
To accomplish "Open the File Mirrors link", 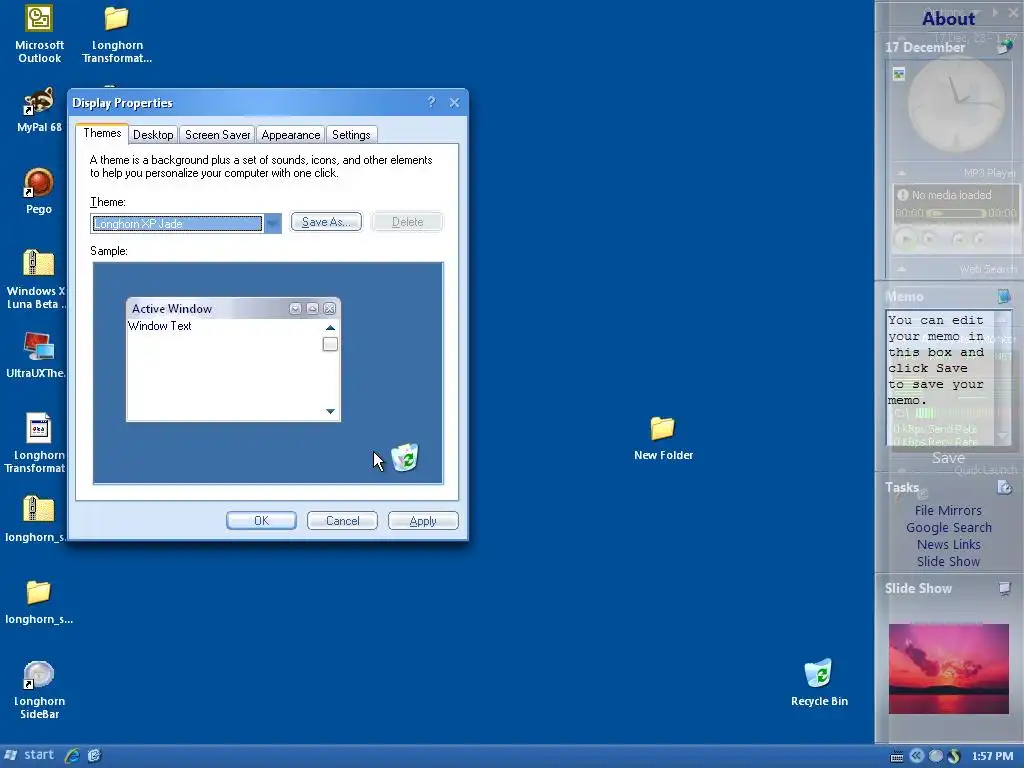I will (948, 511).
